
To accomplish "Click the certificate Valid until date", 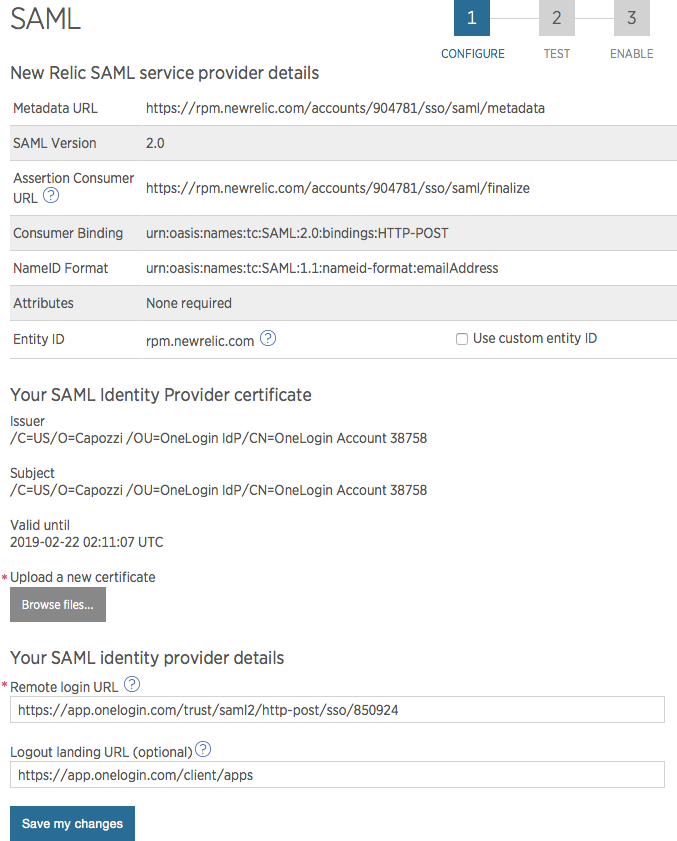I will (86, 543).
